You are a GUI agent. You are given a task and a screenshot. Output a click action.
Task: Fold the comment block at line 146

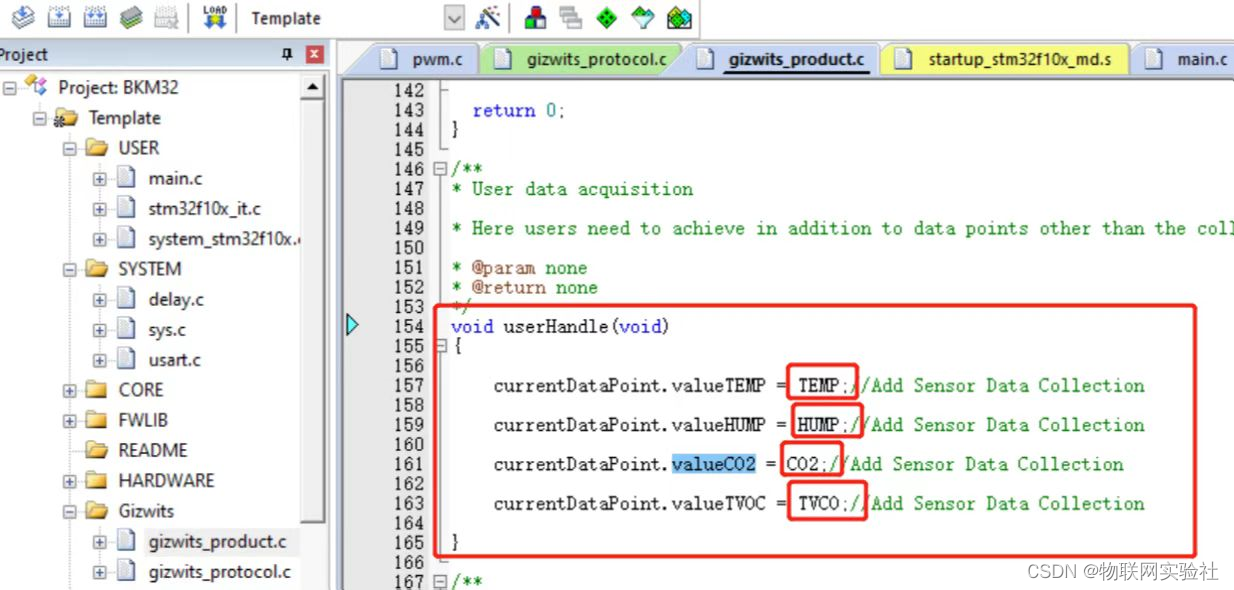pyautogui.click(x=441, y=169)
